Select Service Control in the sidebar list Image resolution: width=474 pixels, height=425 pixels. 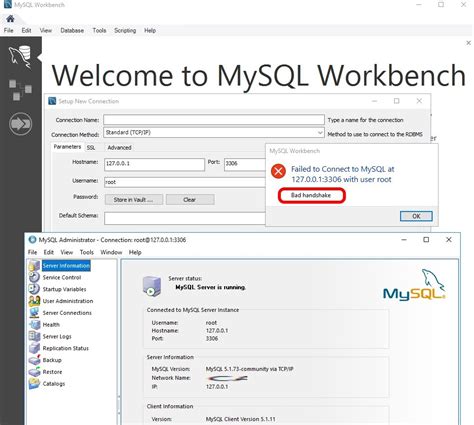pos(62,277)
